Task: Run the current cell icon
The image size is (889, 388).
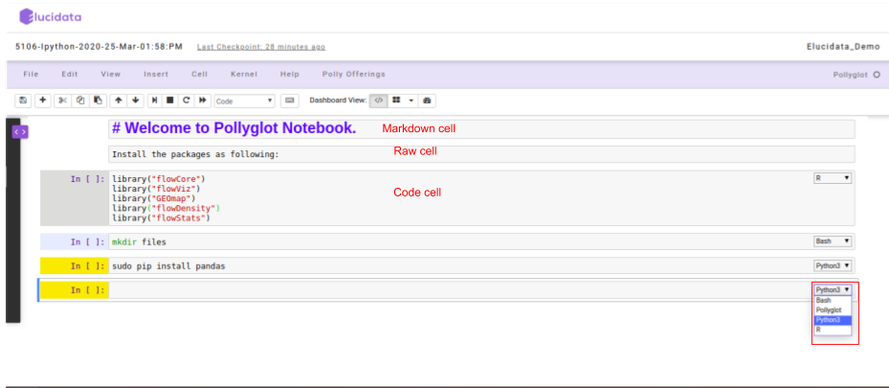Action: tap(154, 100)
